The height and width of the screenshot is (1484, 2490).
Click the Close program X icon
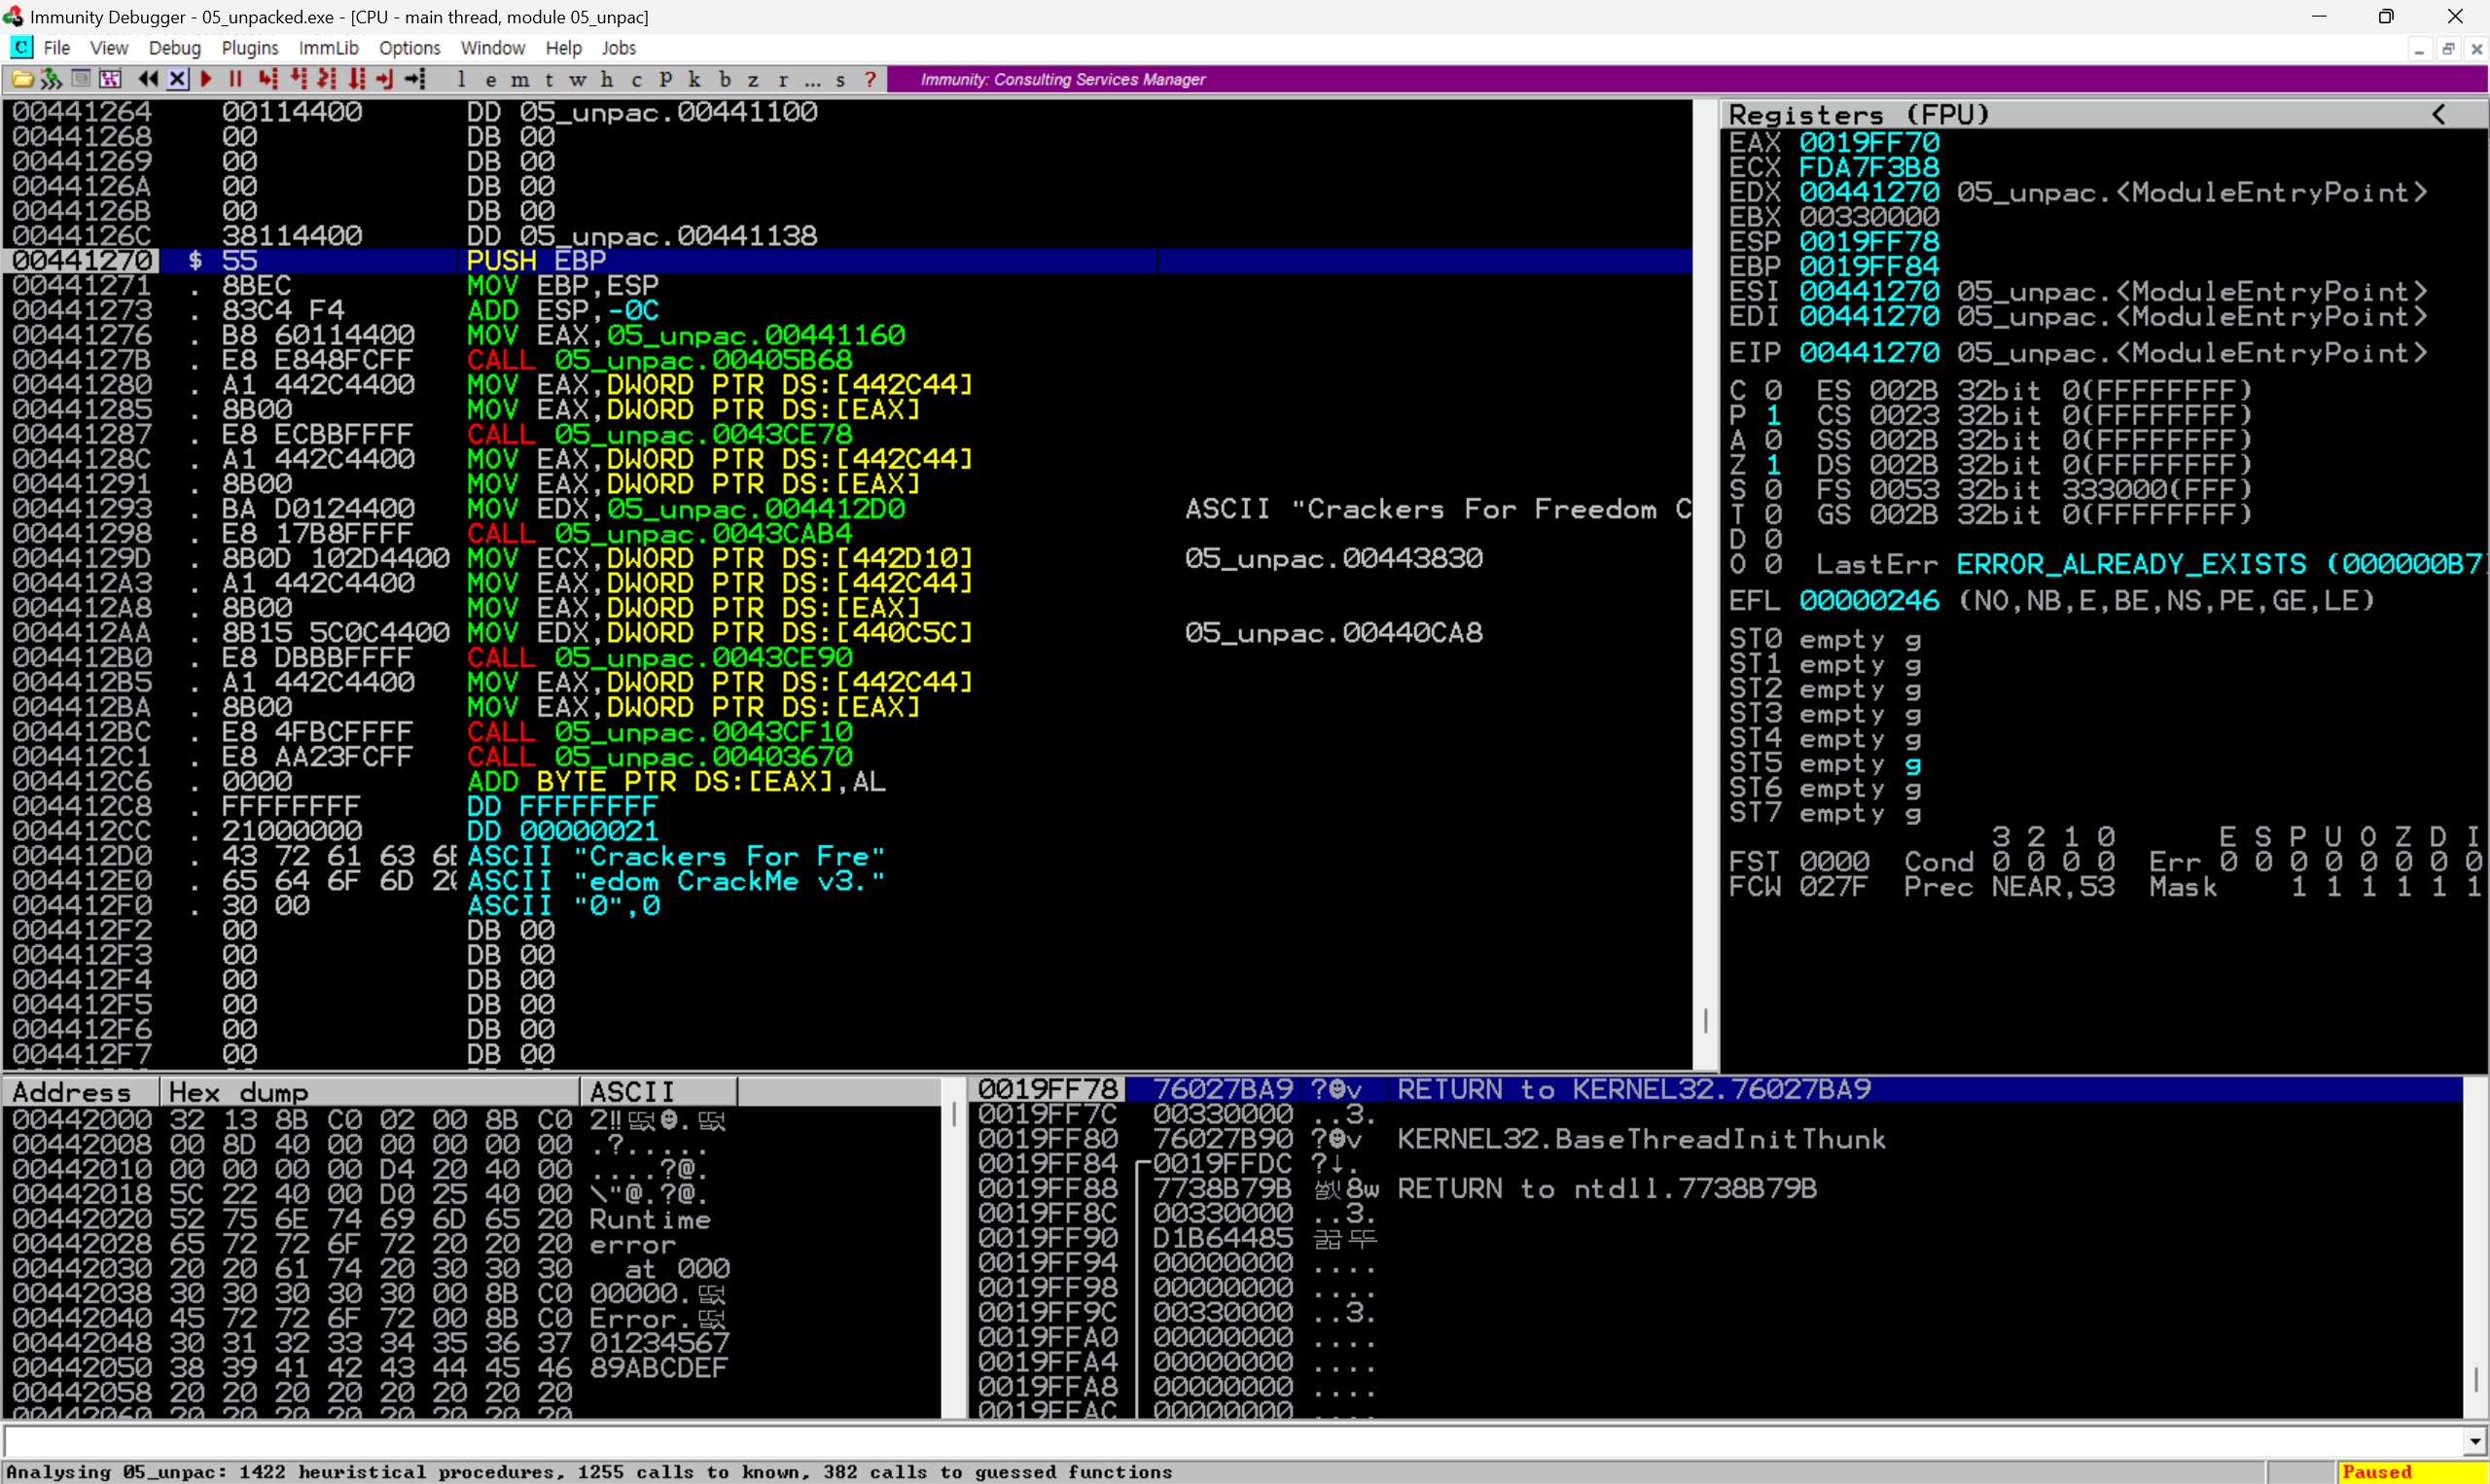point(177,79)
